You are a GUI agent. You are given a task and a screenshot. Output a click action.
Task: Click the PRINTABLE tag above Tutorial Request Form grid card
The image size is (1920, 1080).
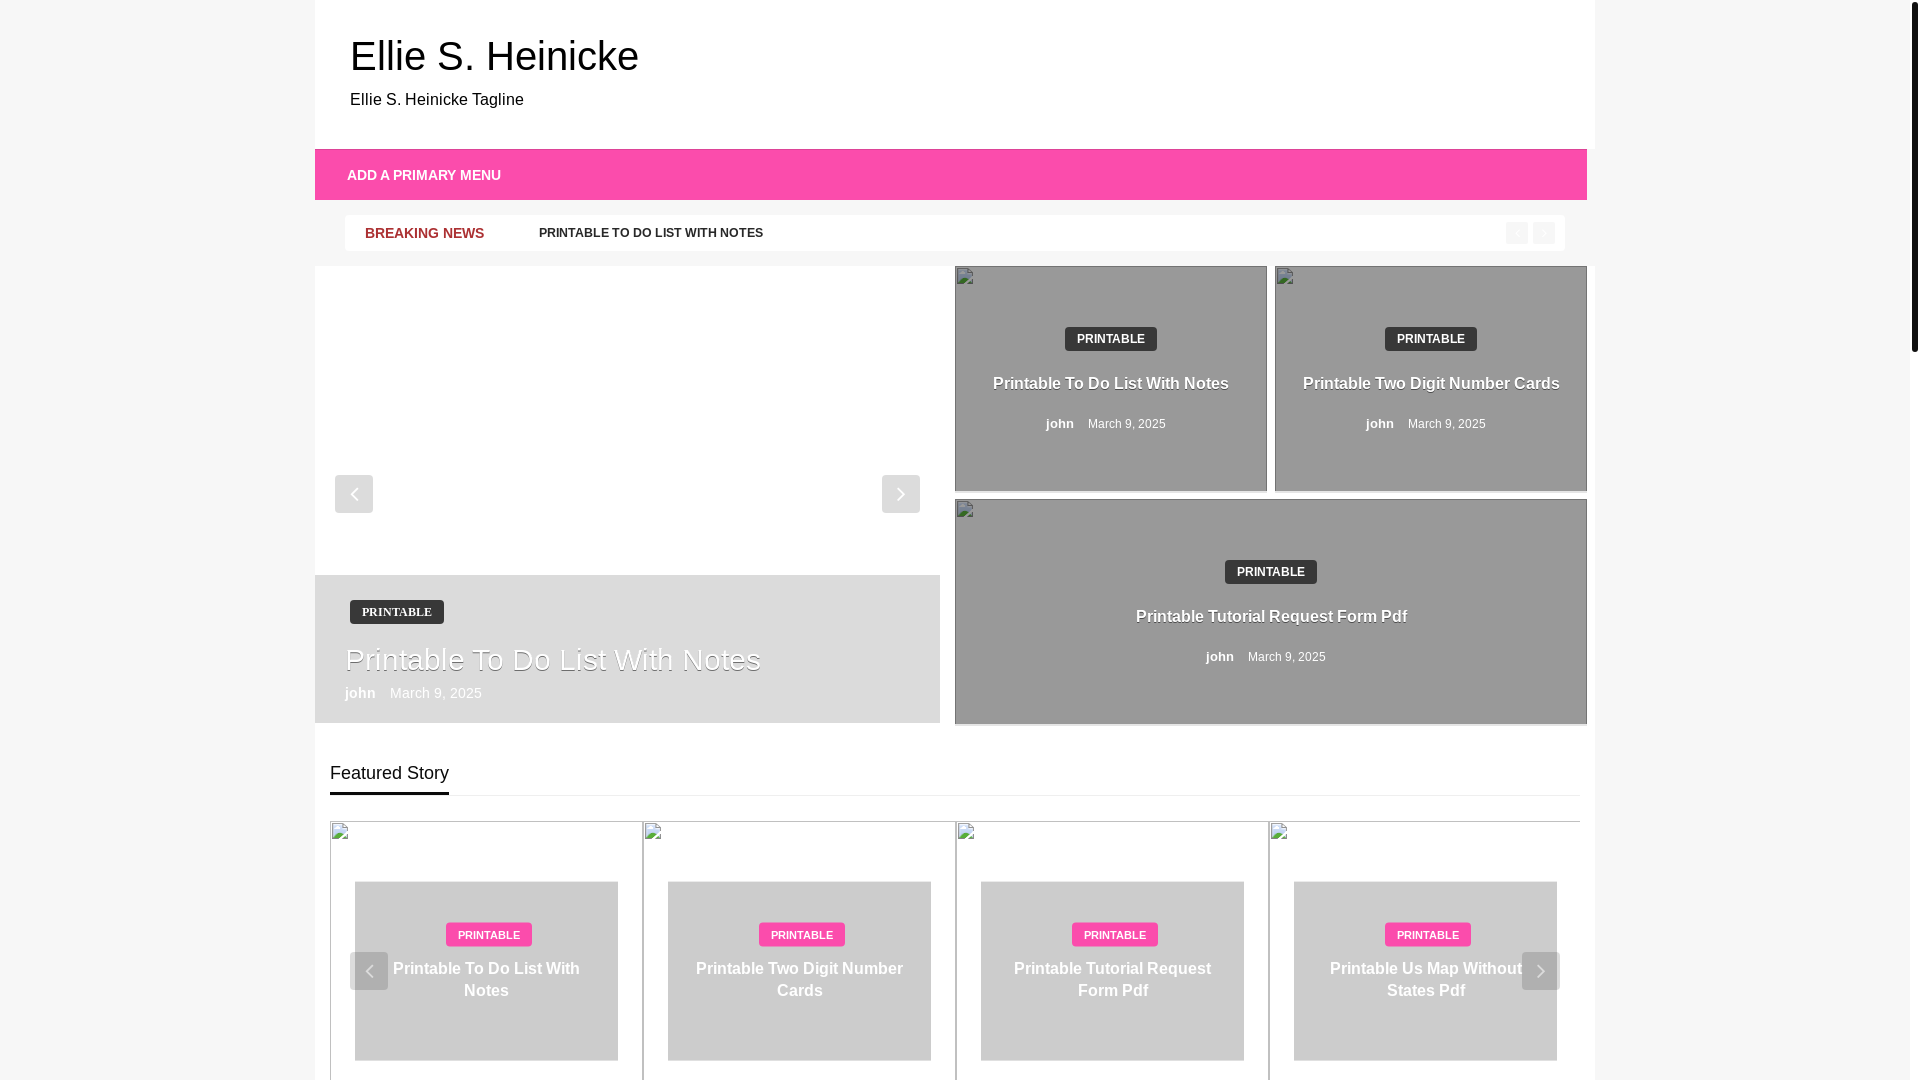(1271, 572)
